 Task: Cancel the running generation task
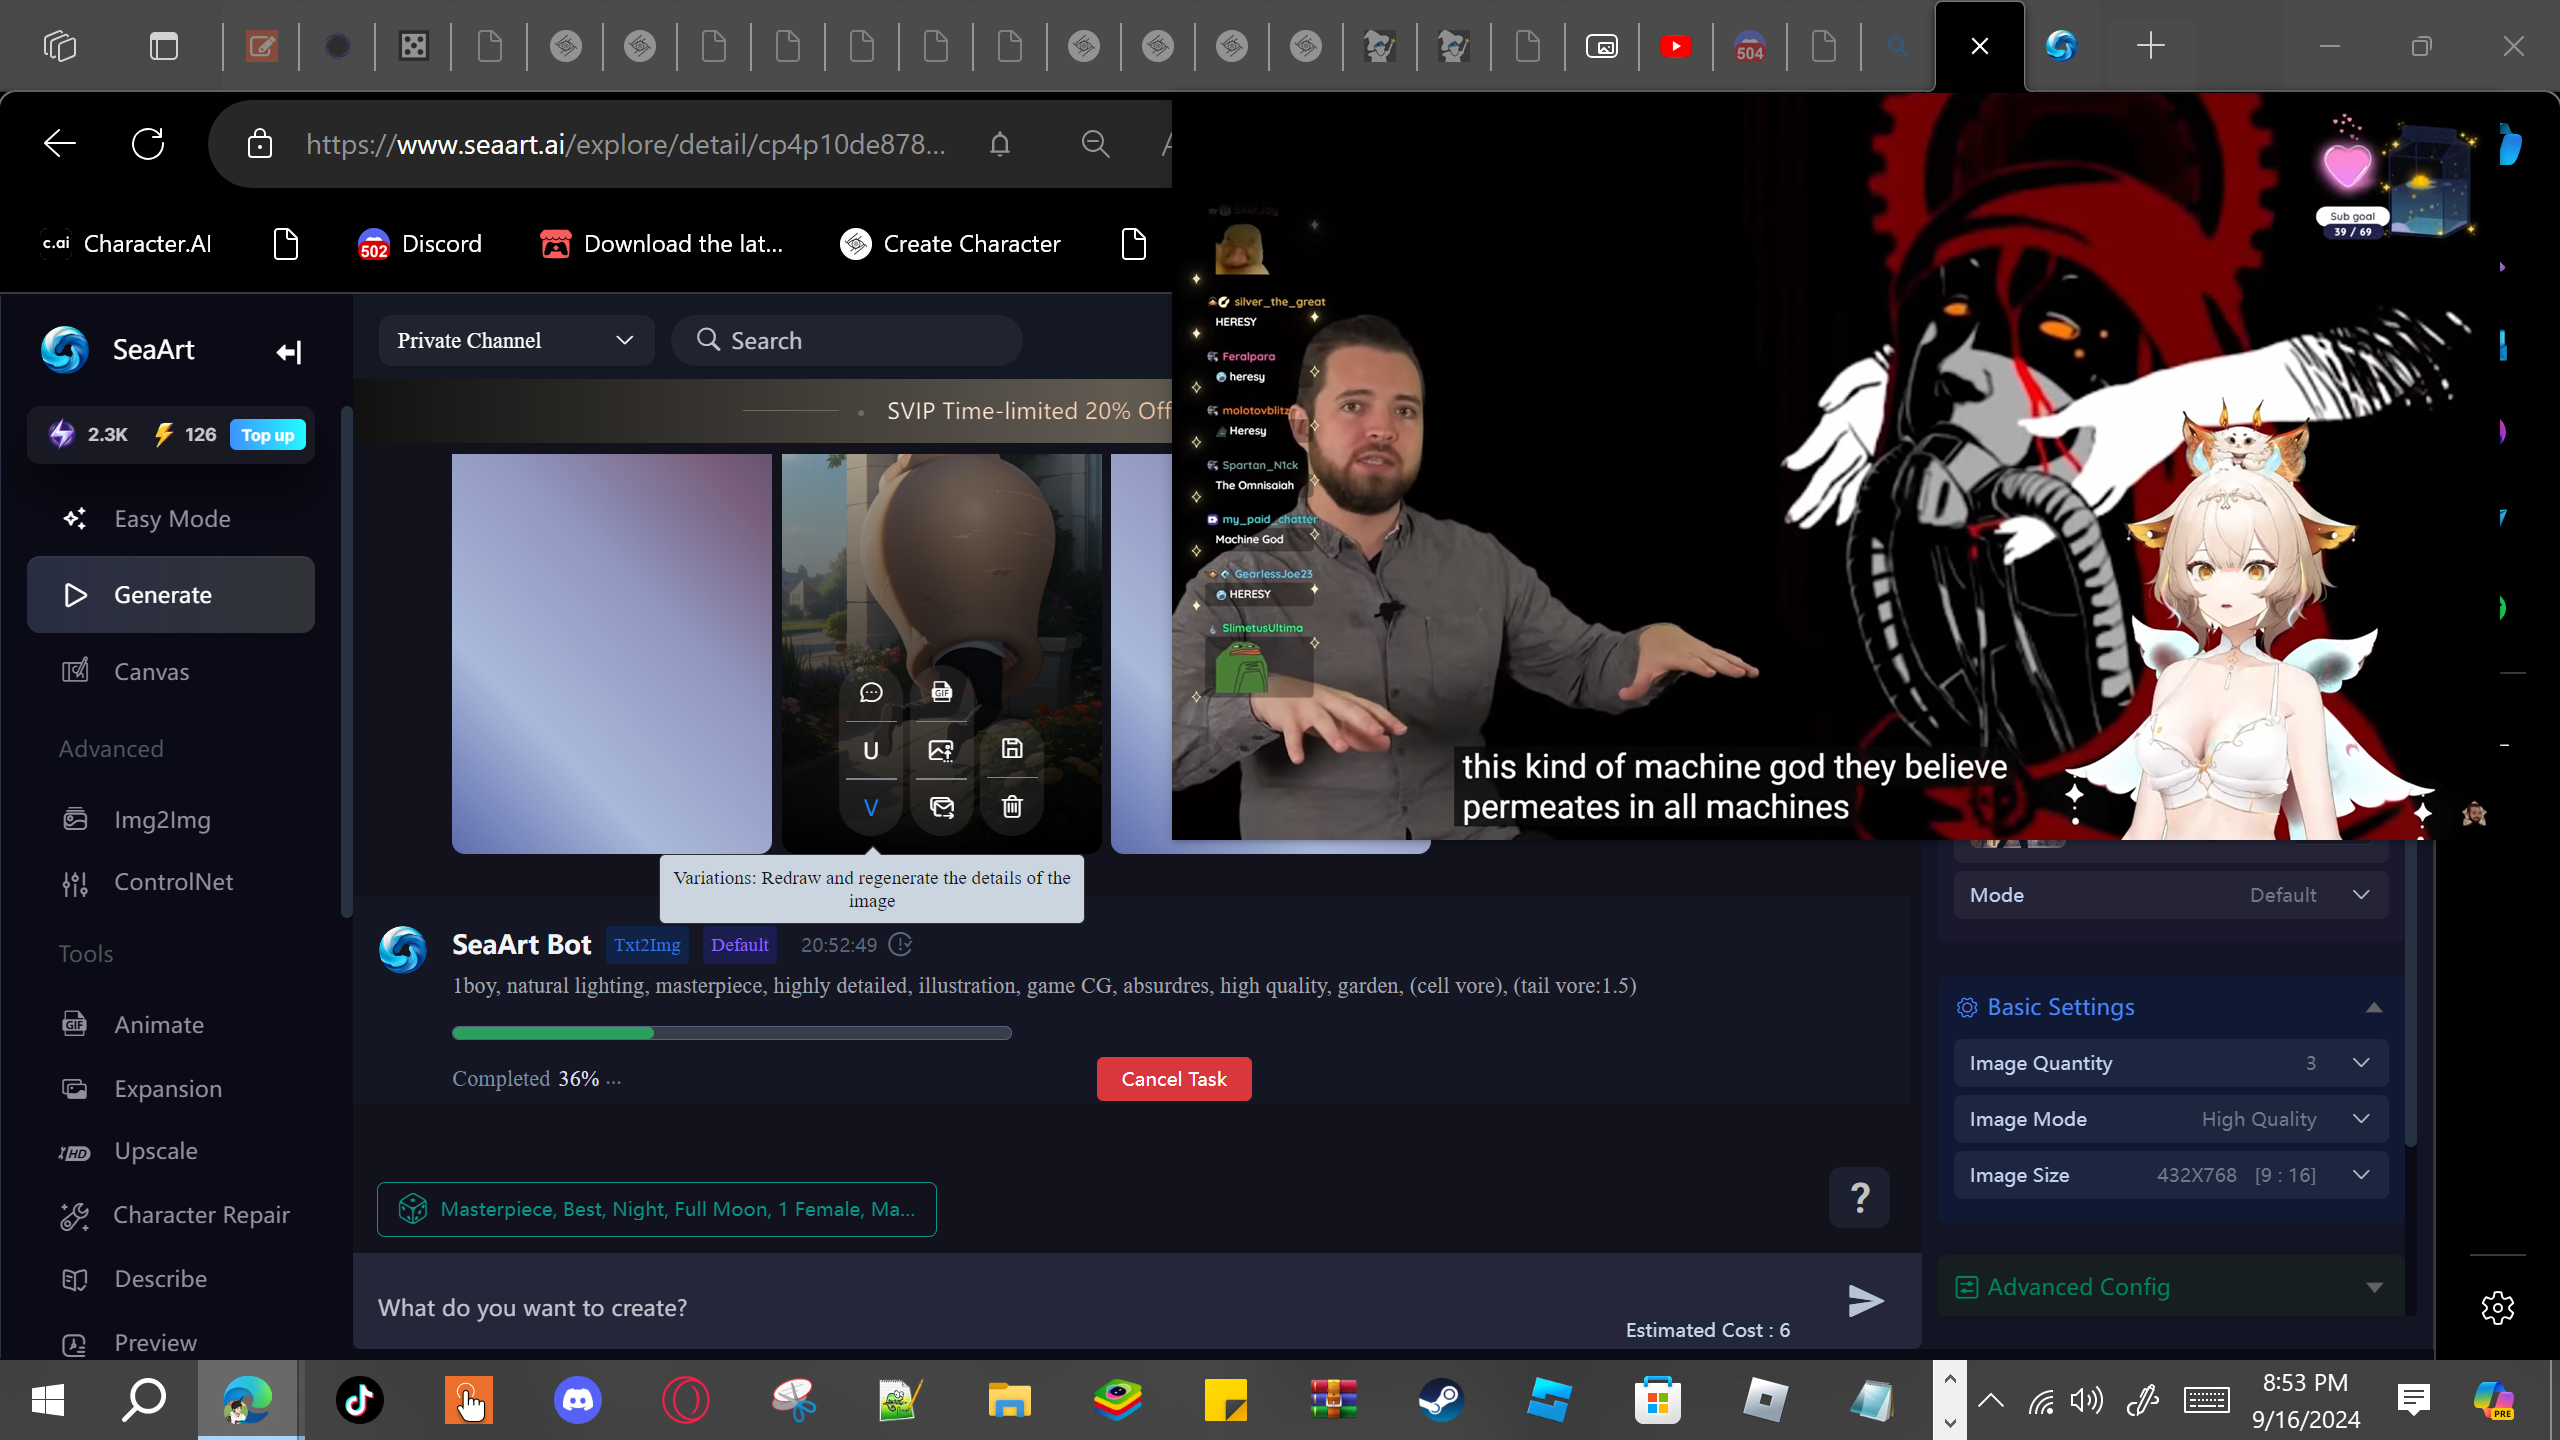1174,1079
